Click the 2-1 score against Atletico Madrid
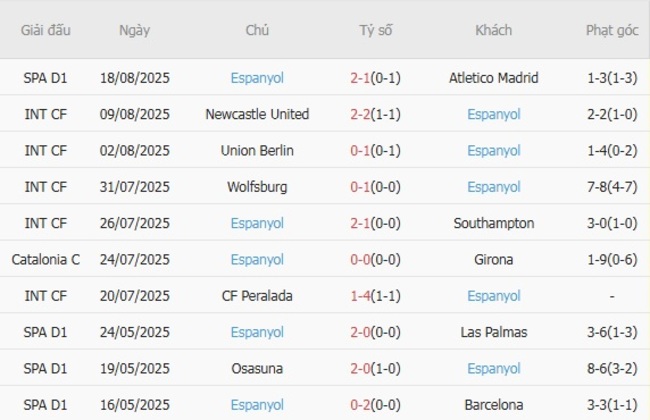Image resolution: width=650 pixels, height=420 pixels. coord(363,78)
